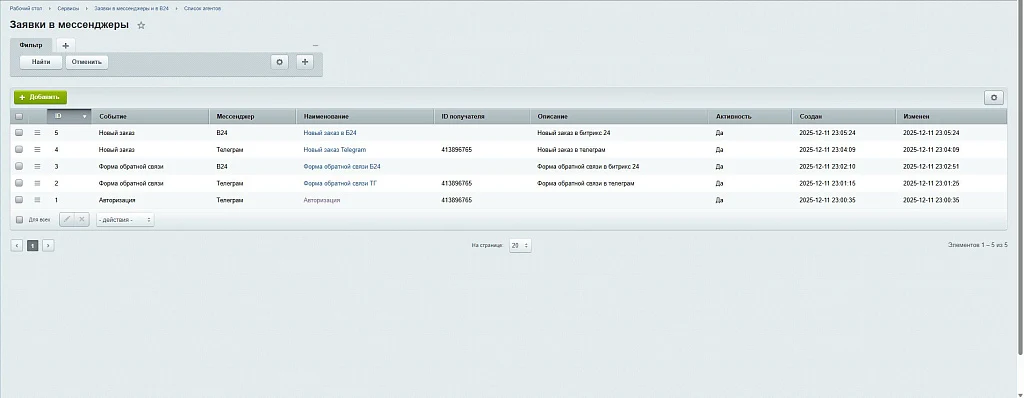
Task: Click the 'Отменить' button
Action: click(87, 62)
